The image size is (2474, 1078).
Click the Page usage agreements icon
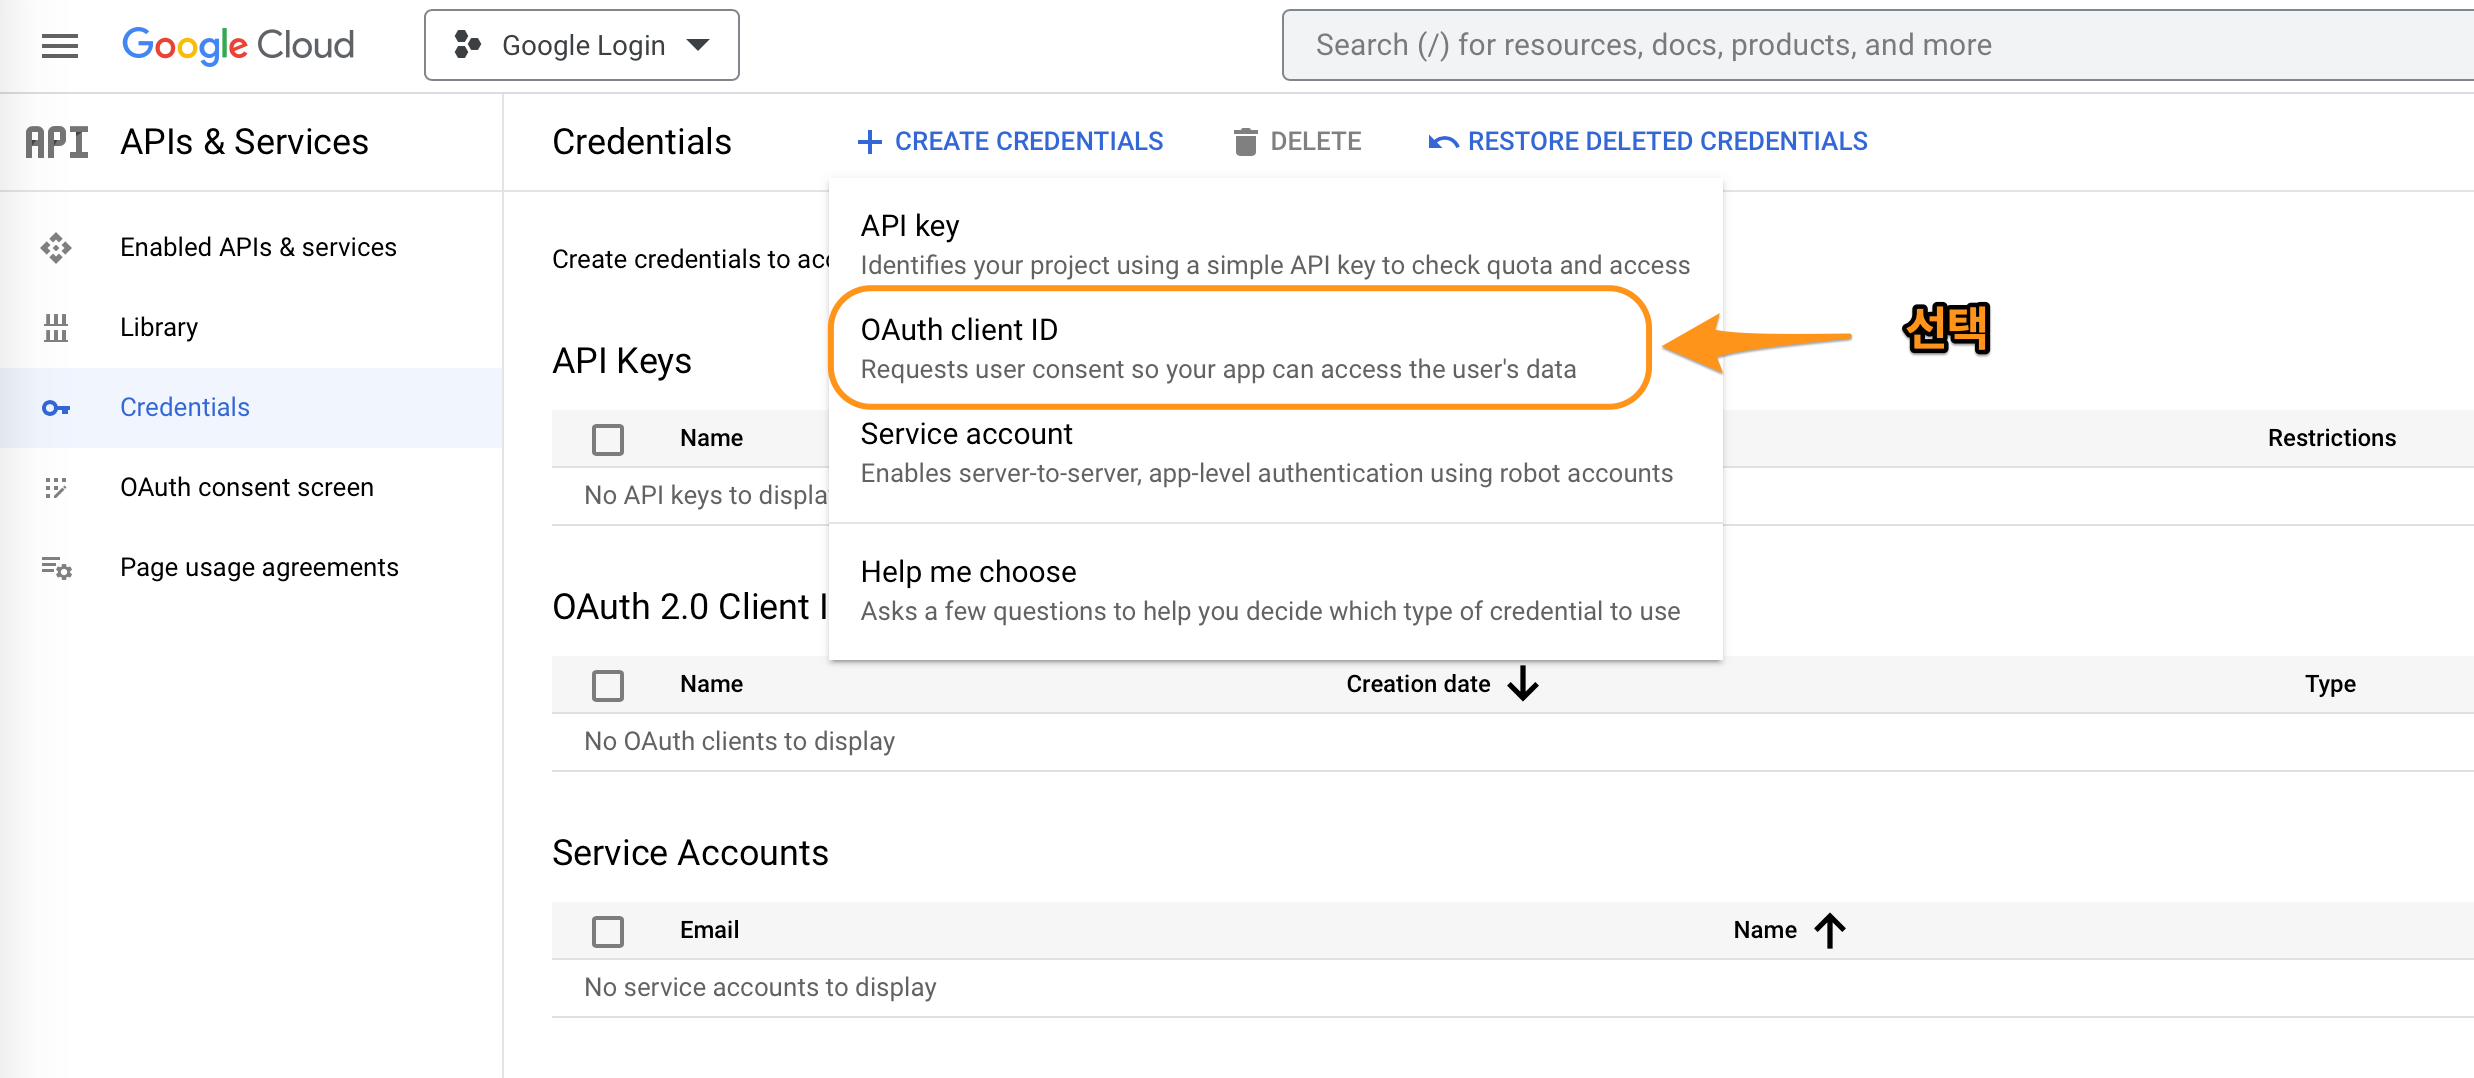(x=56, y=568)
